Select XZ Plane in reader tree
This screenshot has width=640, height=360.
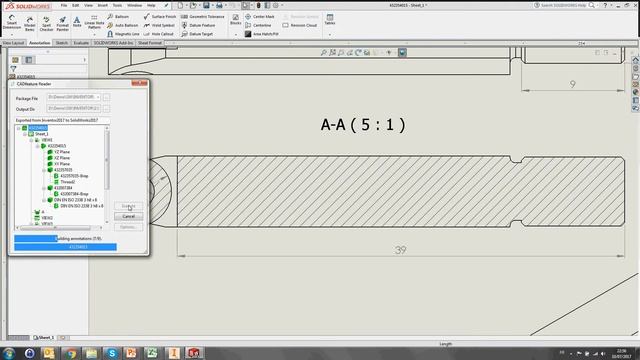(x=62, y=158)
